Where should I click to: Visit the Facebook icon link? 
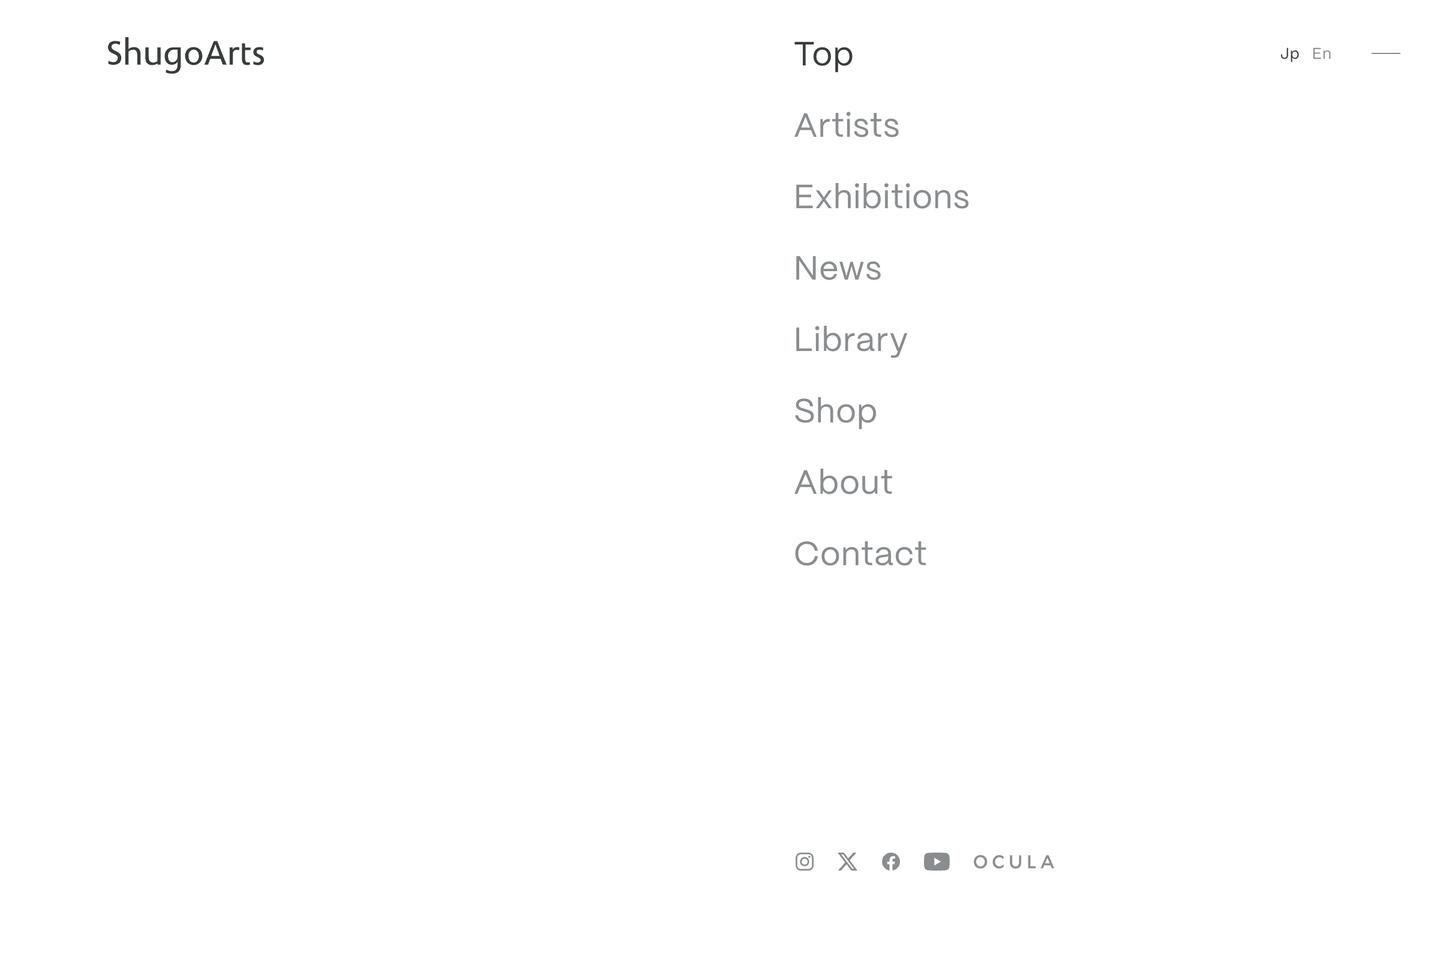click(891, 862)
